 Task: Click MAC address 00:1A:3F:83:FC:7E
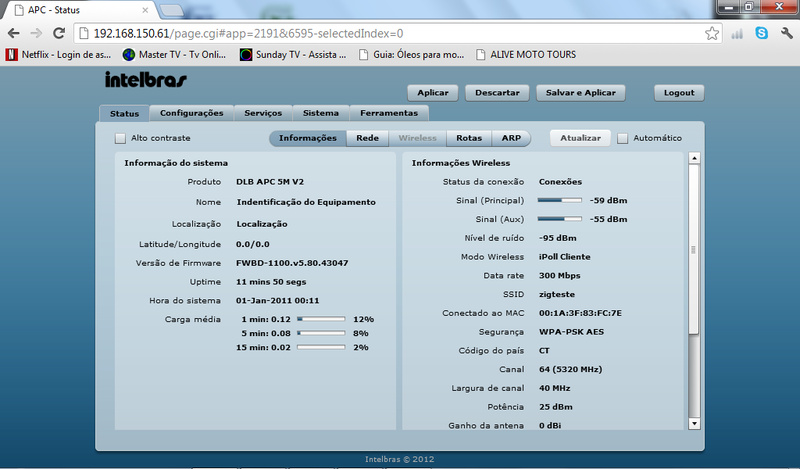click(x=580, y=313)
